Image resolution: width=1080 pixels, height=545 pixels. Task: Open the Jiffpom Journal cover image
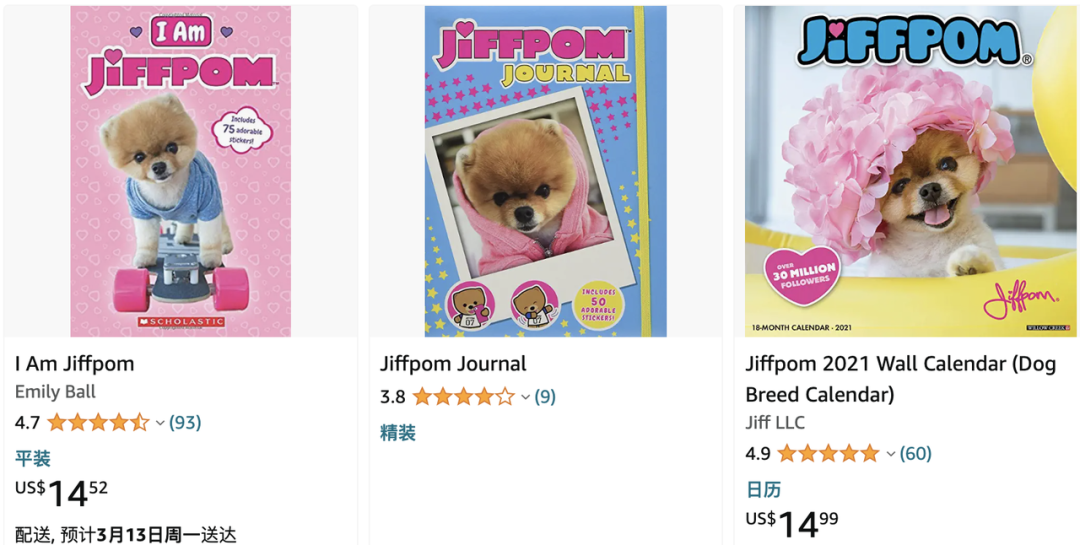coord(546,171)
